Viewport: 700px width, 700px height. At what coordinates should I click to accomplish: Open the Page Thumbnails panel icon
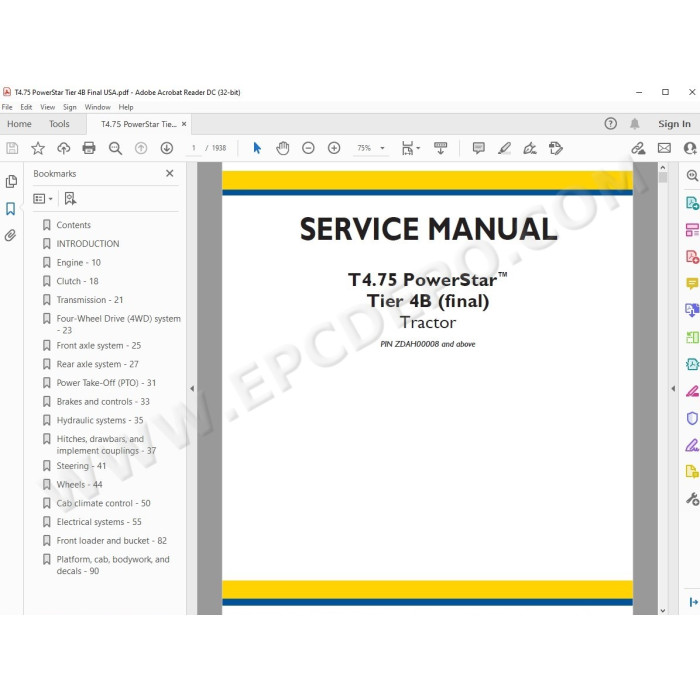[x=11, y=181]
